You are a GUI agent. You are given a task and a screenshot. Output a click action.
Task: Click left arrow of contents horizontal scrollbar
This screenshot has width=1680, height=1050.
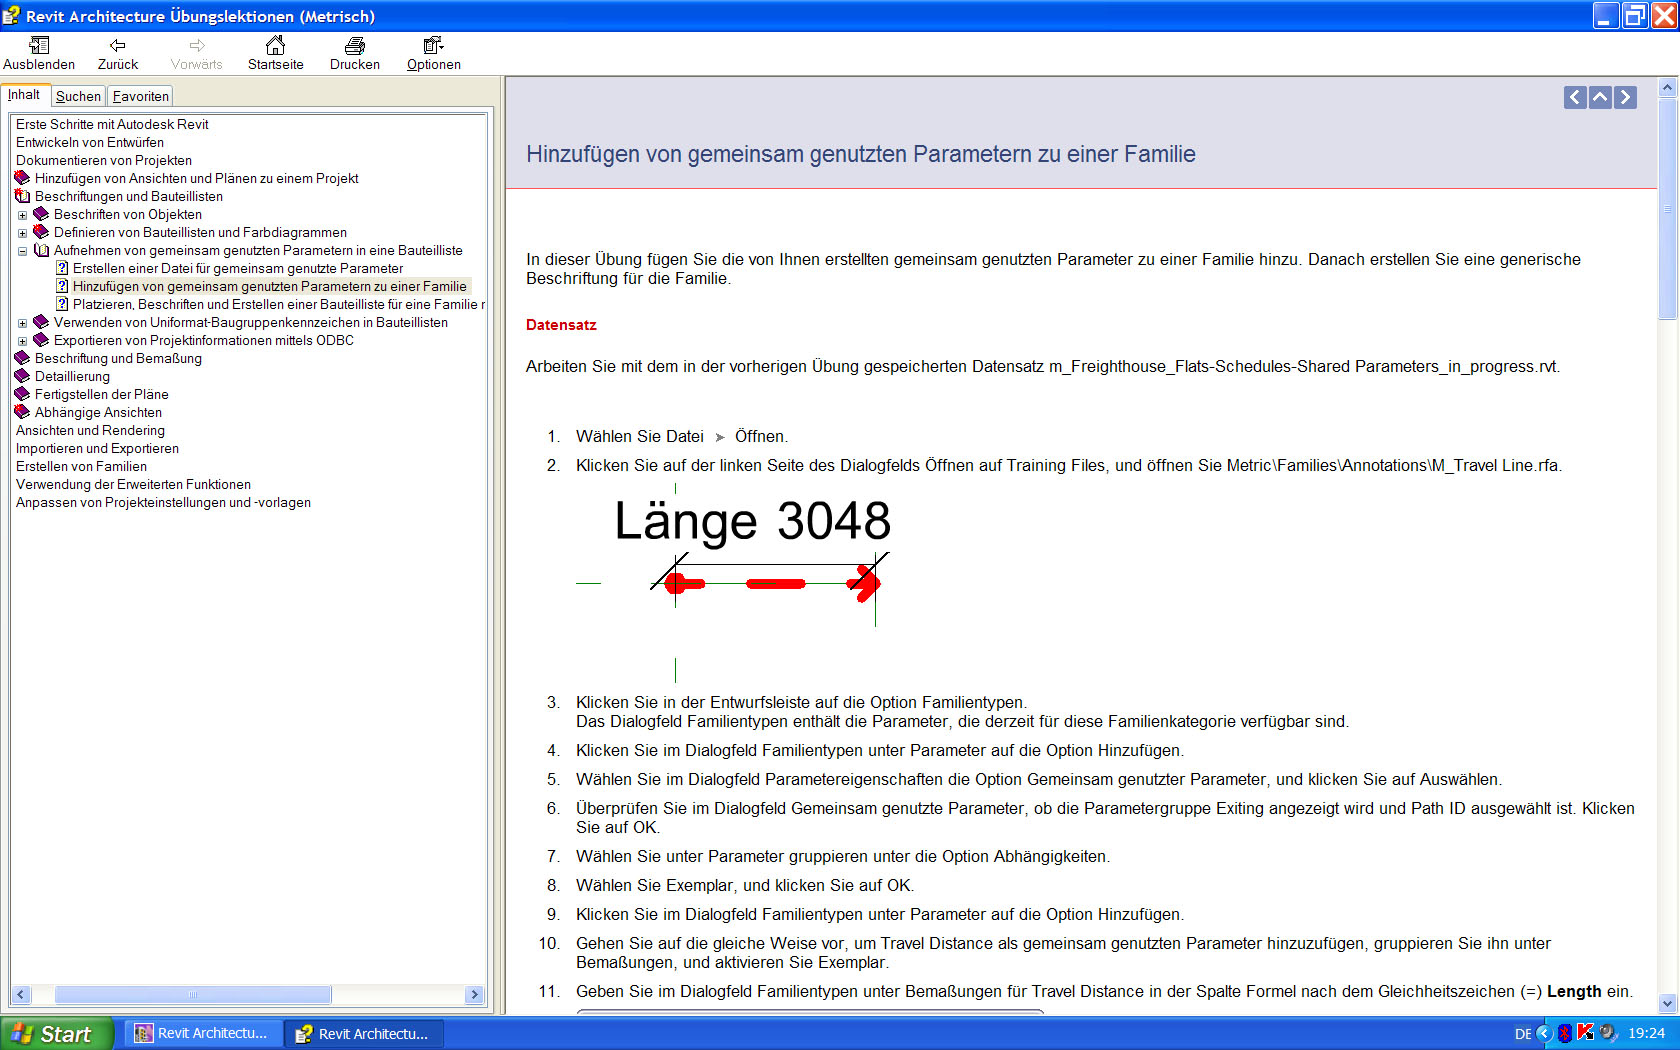20,995
